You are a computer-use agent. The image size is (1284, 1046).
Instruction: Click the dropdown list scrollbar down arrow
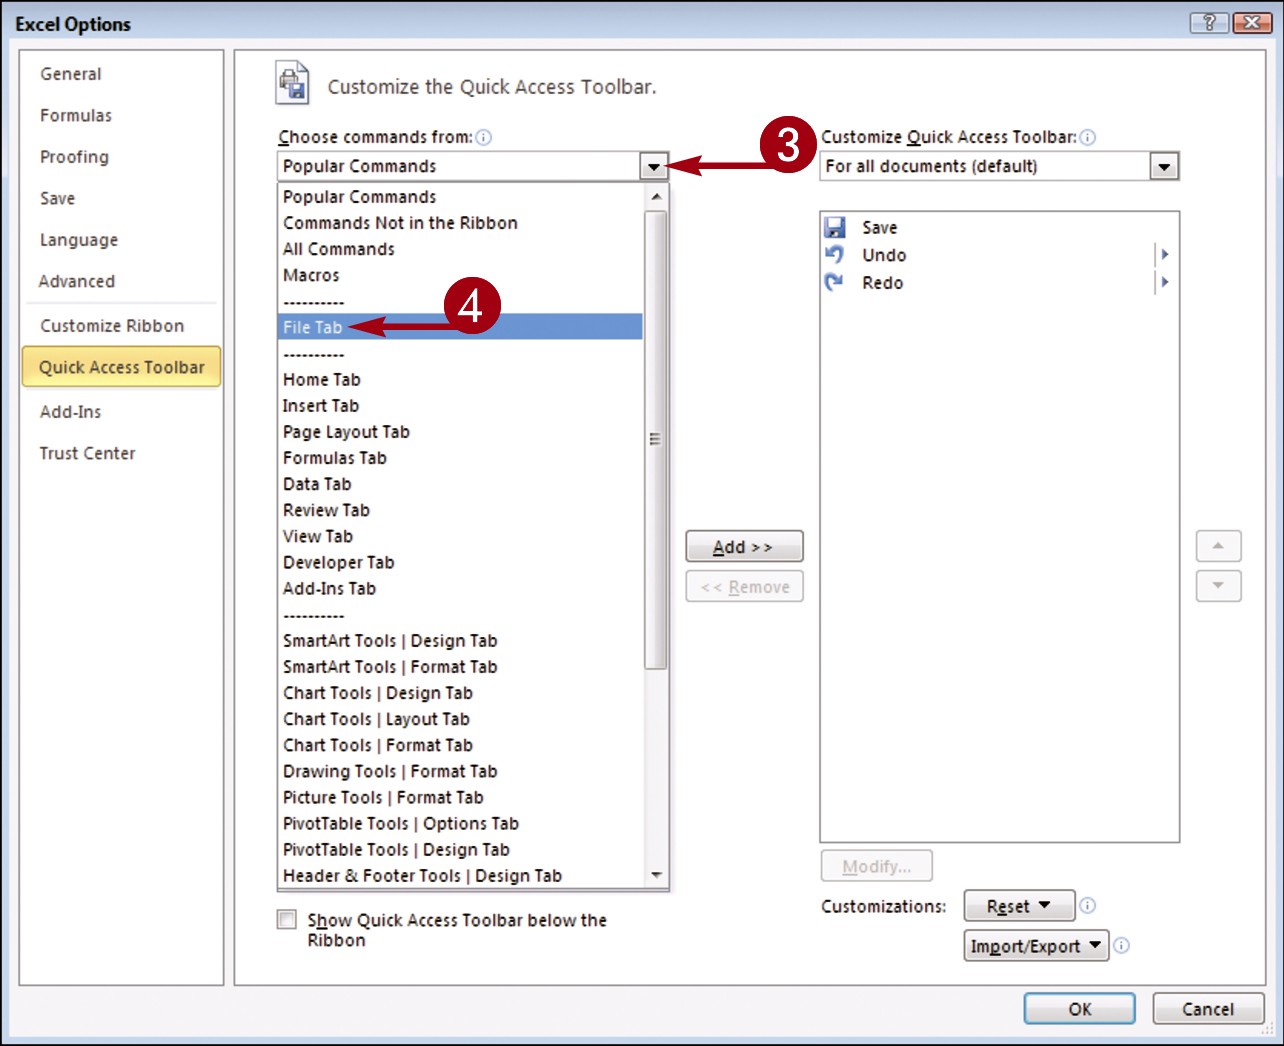(656, 875)
